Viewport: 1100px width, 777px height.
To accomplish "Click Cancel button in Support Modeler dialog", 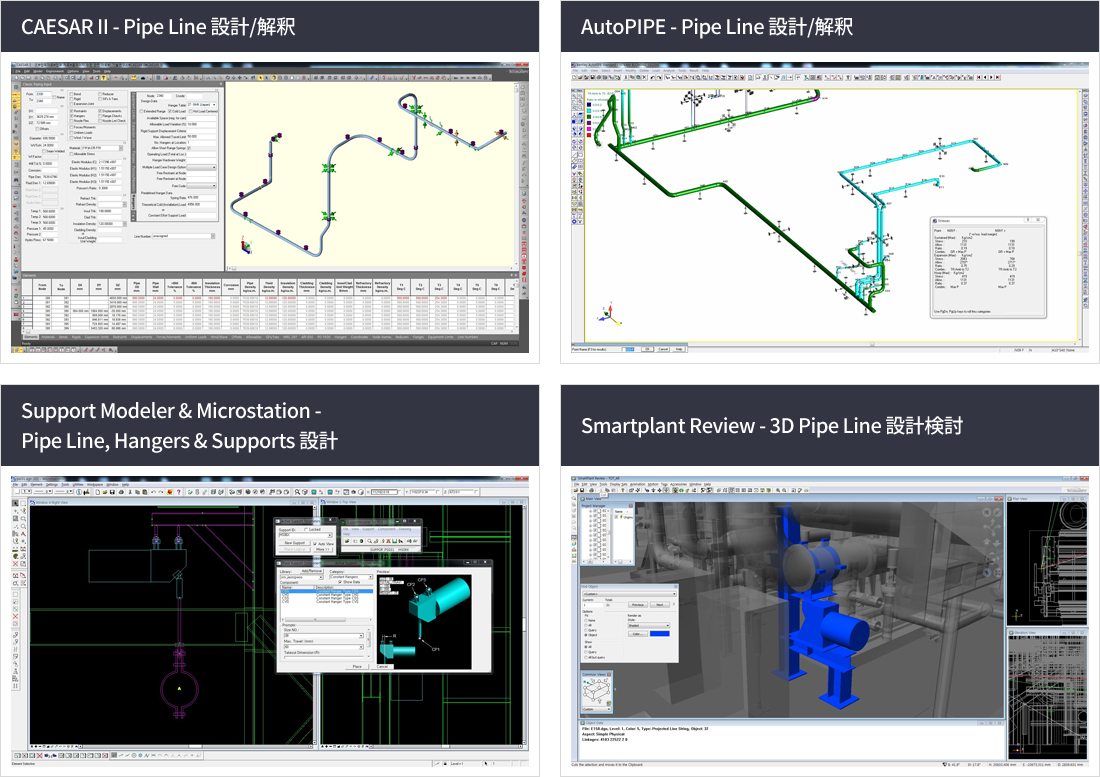I will tap(382, 666).
